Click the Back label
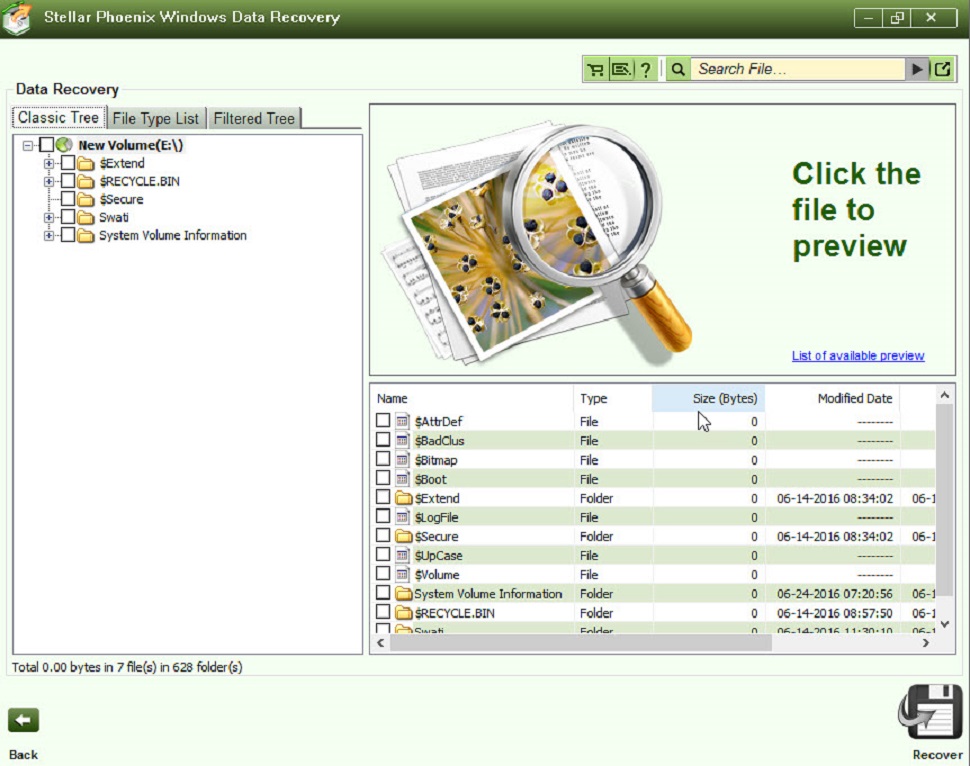Screen dimensions: 970x766 [24, 755]
